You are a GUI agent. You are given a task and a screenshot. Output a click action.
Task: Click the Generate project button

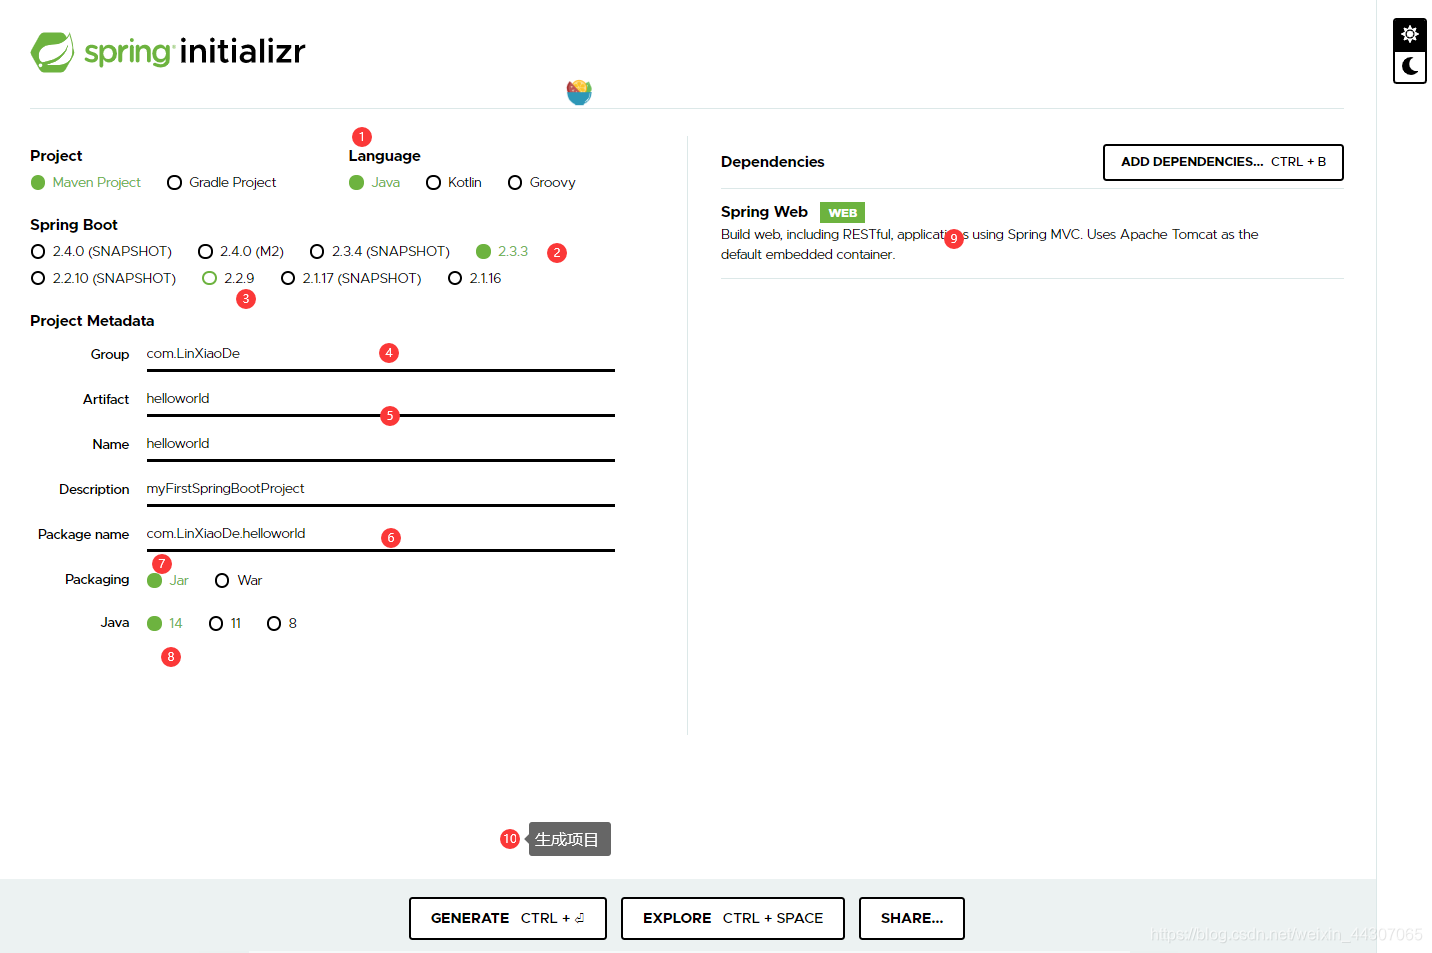point(508,918)
